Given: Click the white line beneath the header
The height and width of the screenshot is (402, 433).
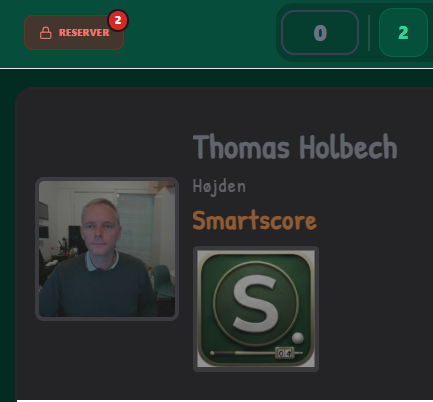Looking at the screenshot, I should [216, 69].
